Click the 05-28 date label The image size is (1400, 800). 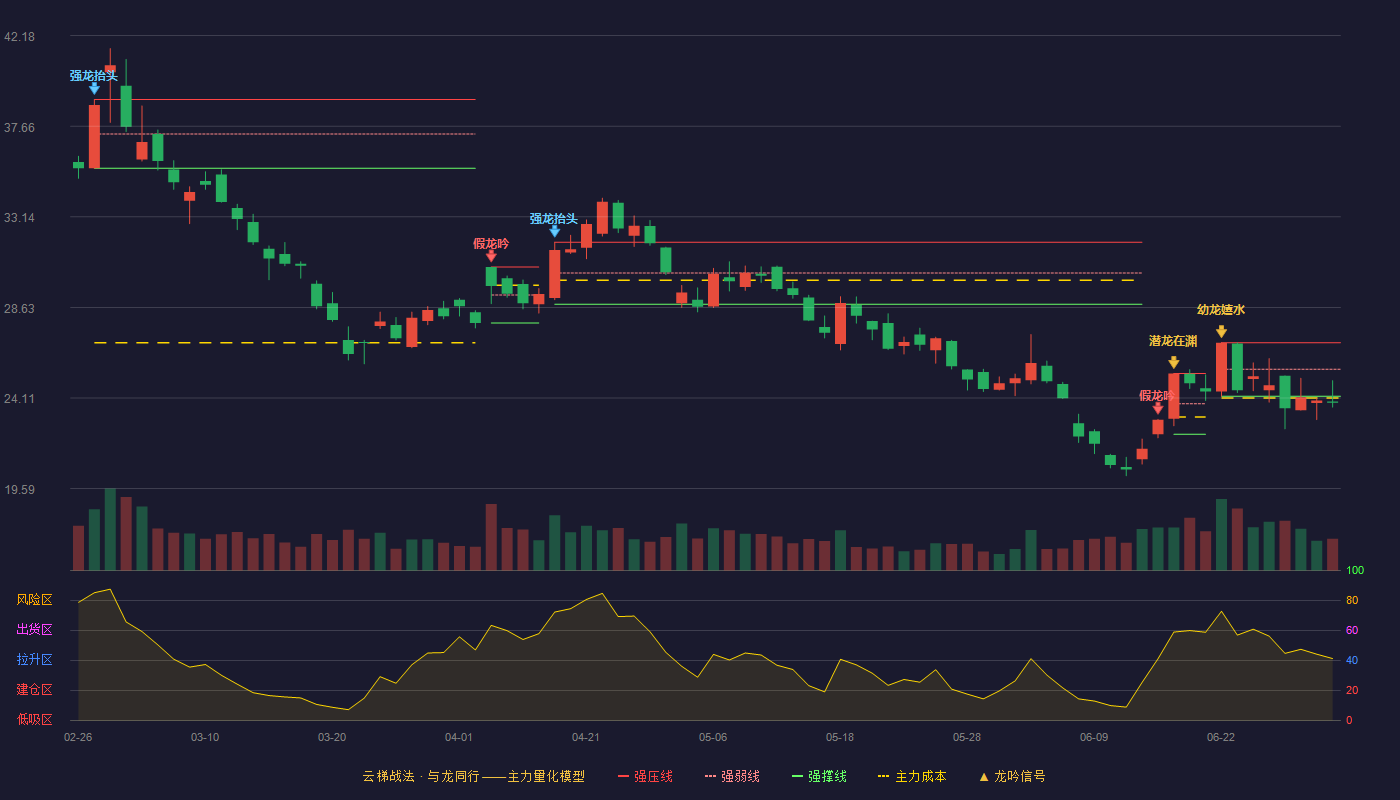pyautogui.click(x=967, y=737)
